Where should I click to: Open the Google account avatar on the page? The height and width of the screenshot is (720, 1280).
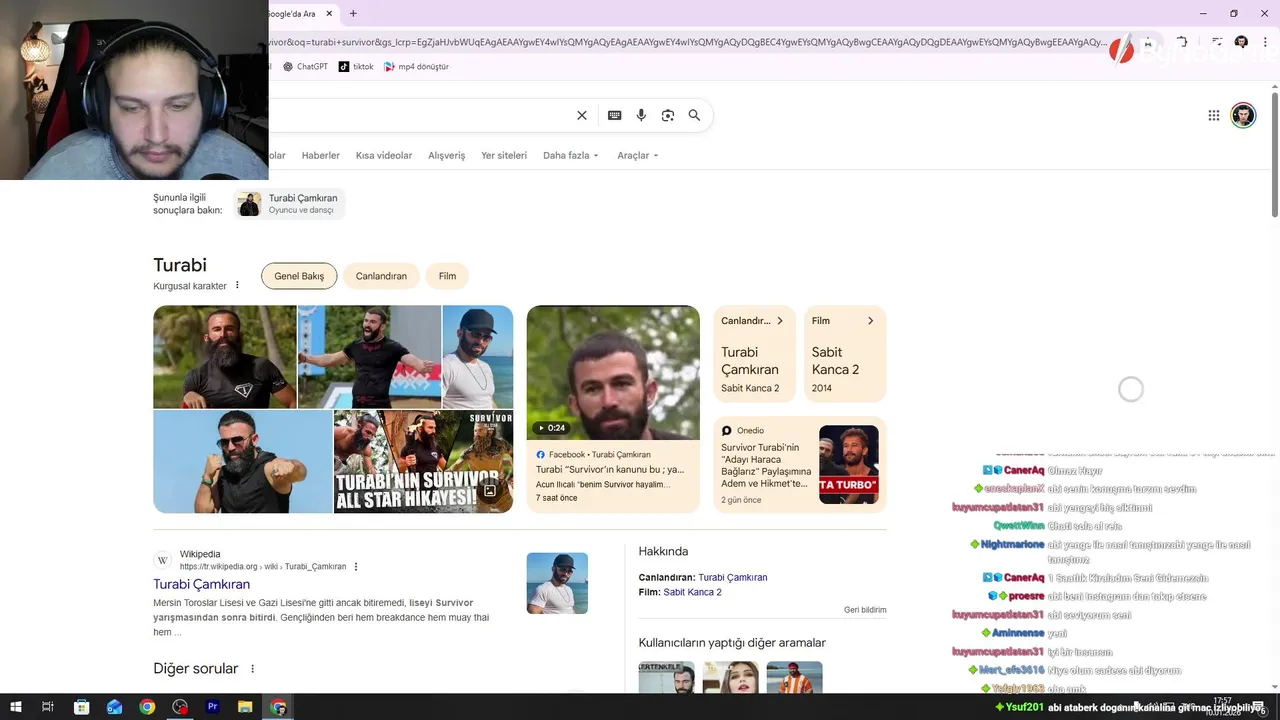[x=1243, y=115]
